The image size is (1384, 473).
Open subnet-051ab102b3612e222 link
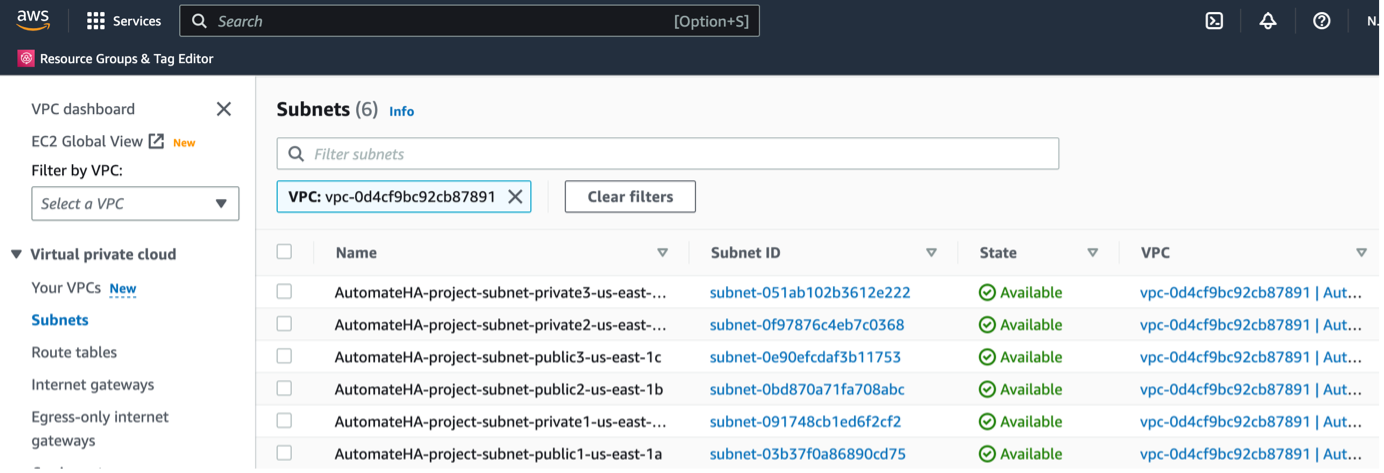[809, 293]
